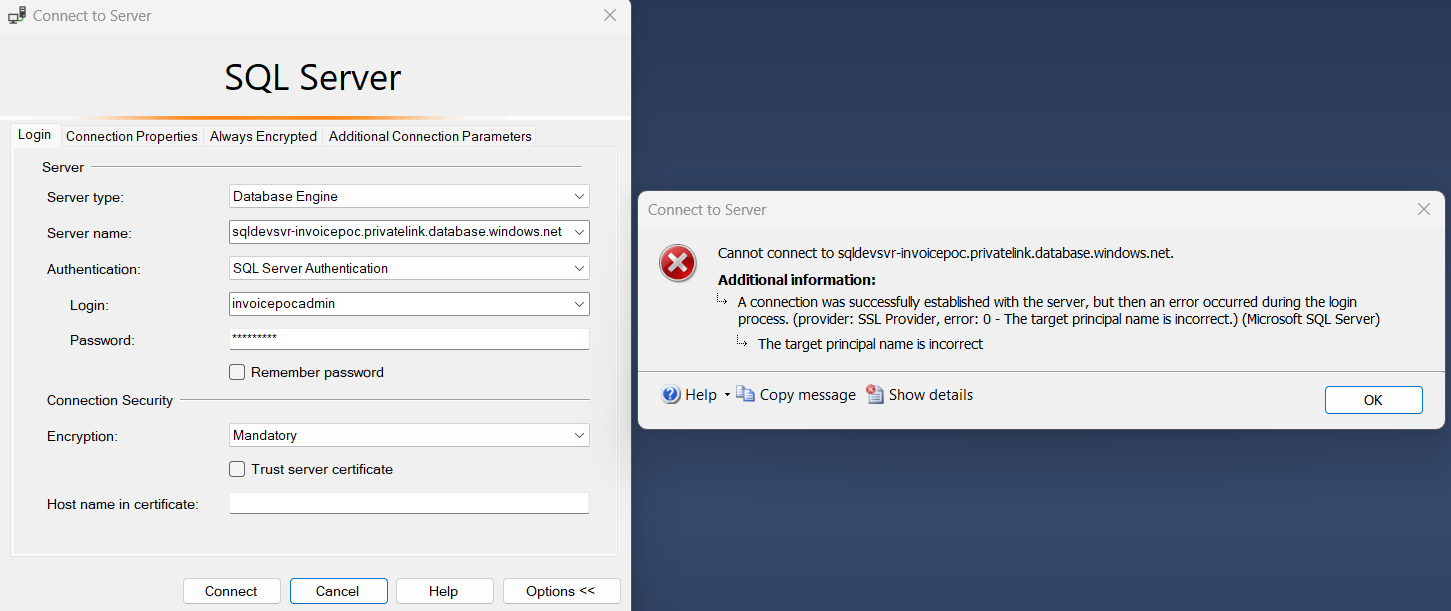Click the 'Cannot connect to' error message

click(x=945, y=253)
